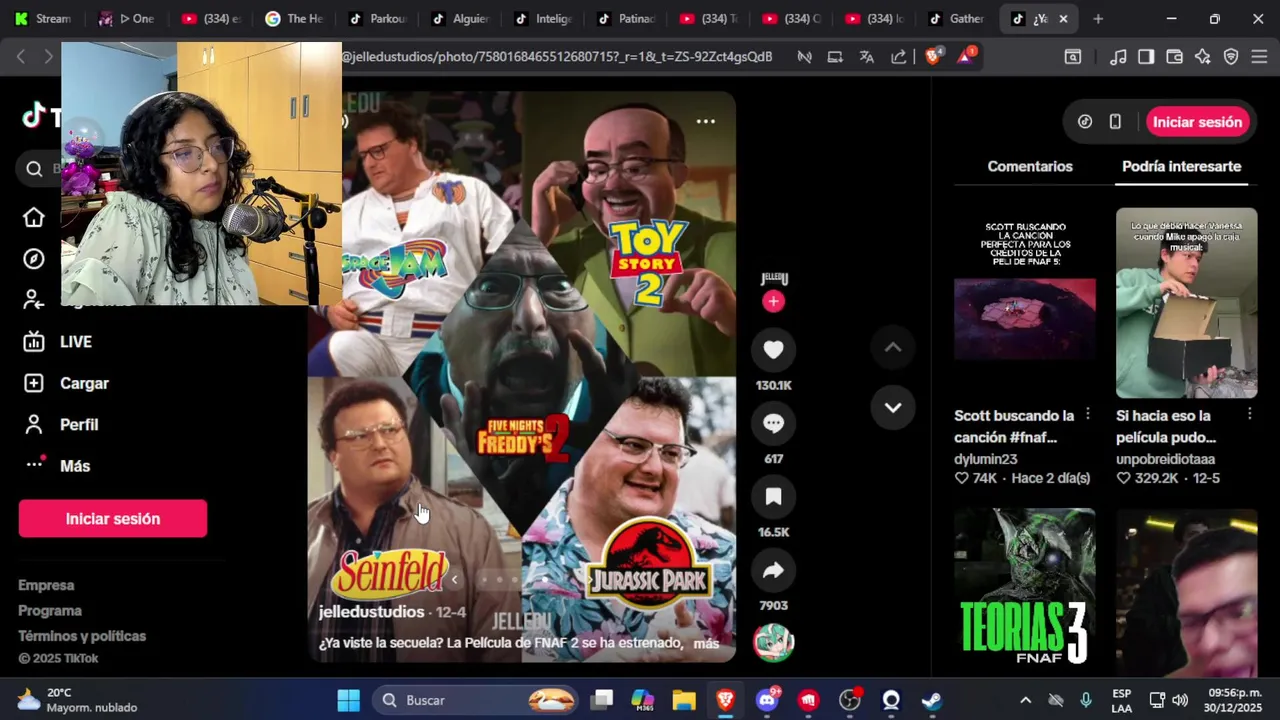1280x720 pixels.
Task: Expand the system tray hidden icons chevron
Action: (1025, 700)
